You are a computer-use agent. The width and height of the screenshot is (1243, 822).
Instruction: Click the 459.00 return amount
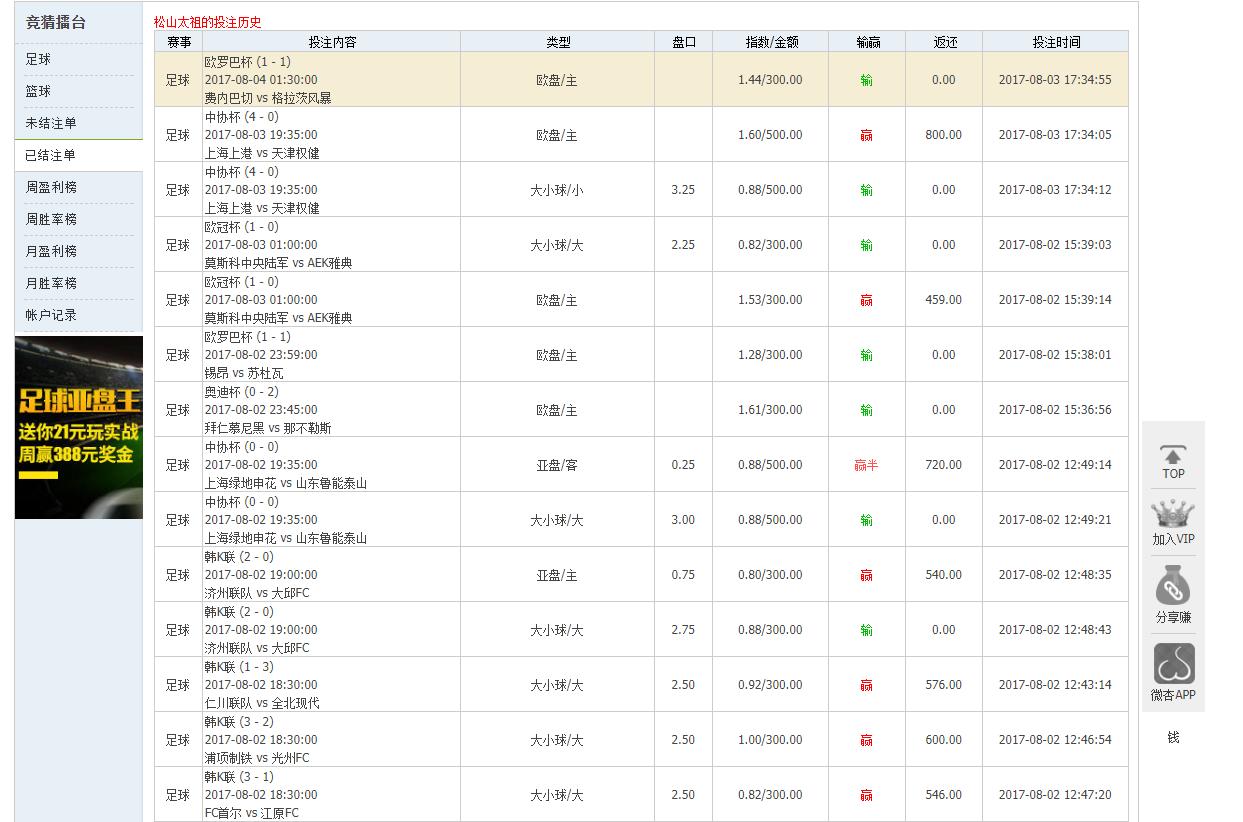(x=944, y=300)
